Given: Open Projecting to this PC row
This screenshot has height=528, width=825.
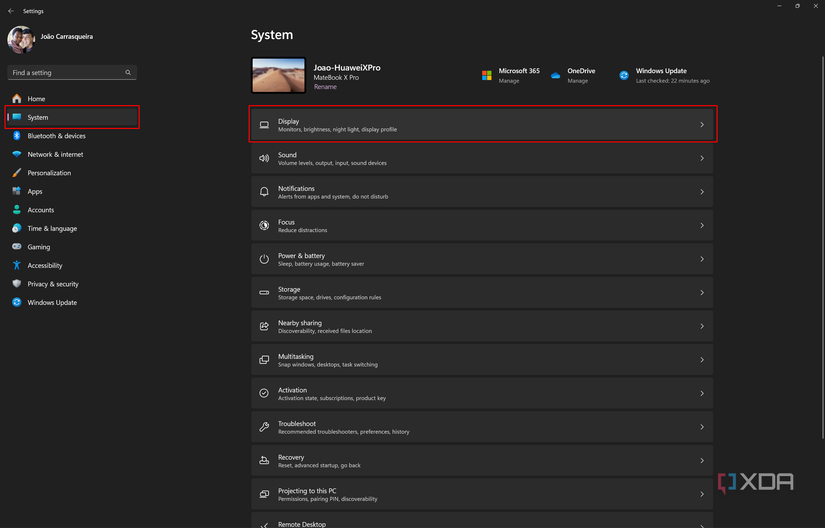Looking at the screenshot, I should tap(482, 494).
